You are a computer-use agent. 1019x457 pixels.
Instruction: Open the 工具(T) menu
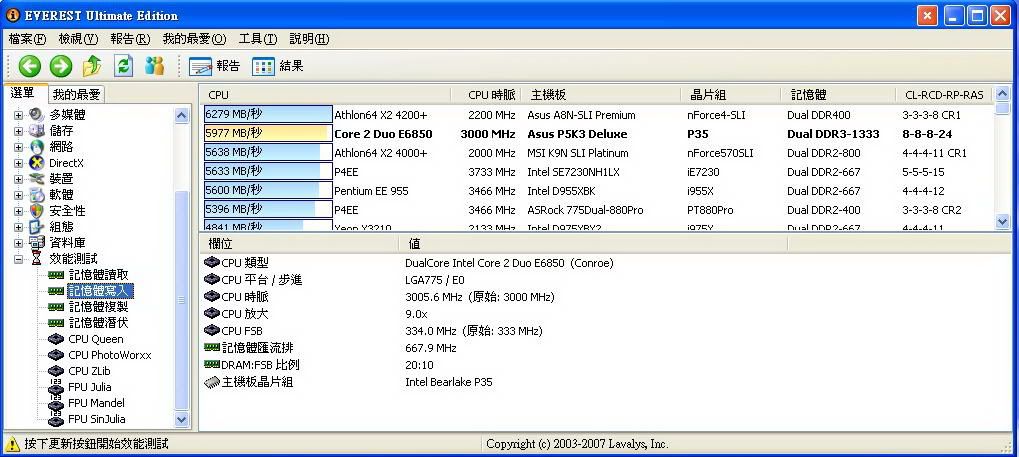point(257,39)
